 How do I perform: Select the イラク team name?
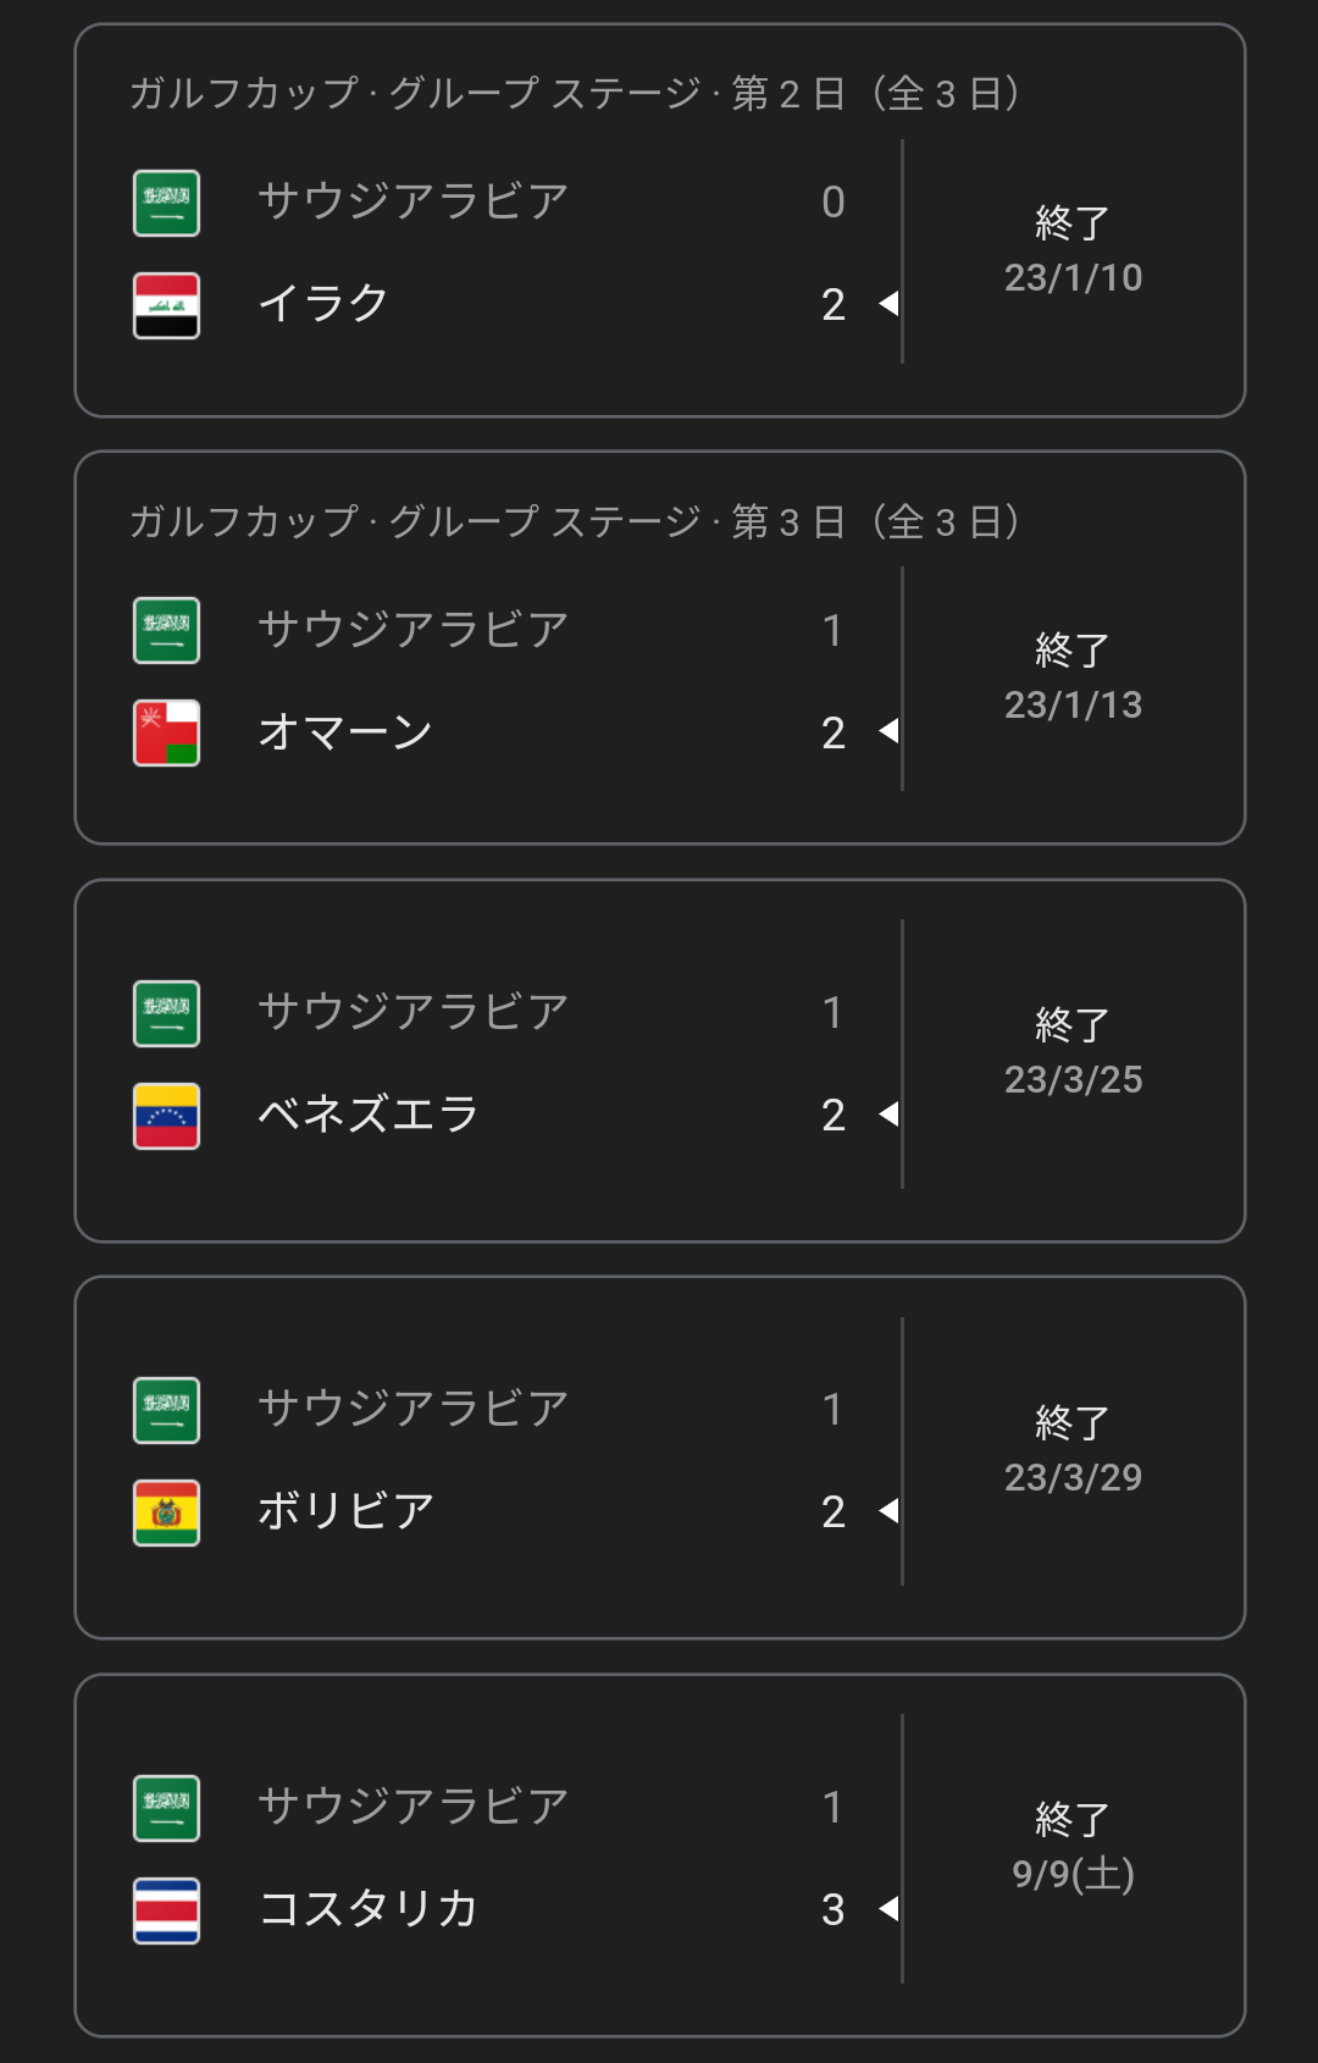click(324, 303)
